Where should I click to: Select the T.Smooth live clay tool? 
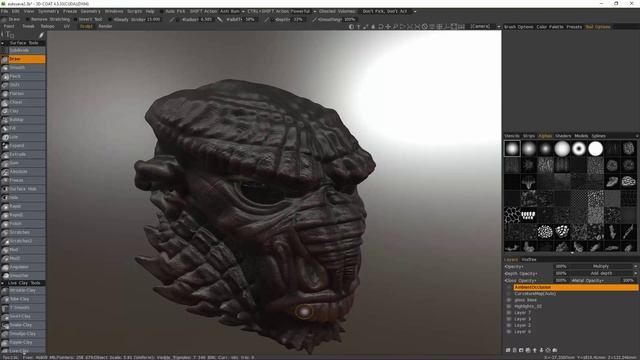tap(23, 308)
